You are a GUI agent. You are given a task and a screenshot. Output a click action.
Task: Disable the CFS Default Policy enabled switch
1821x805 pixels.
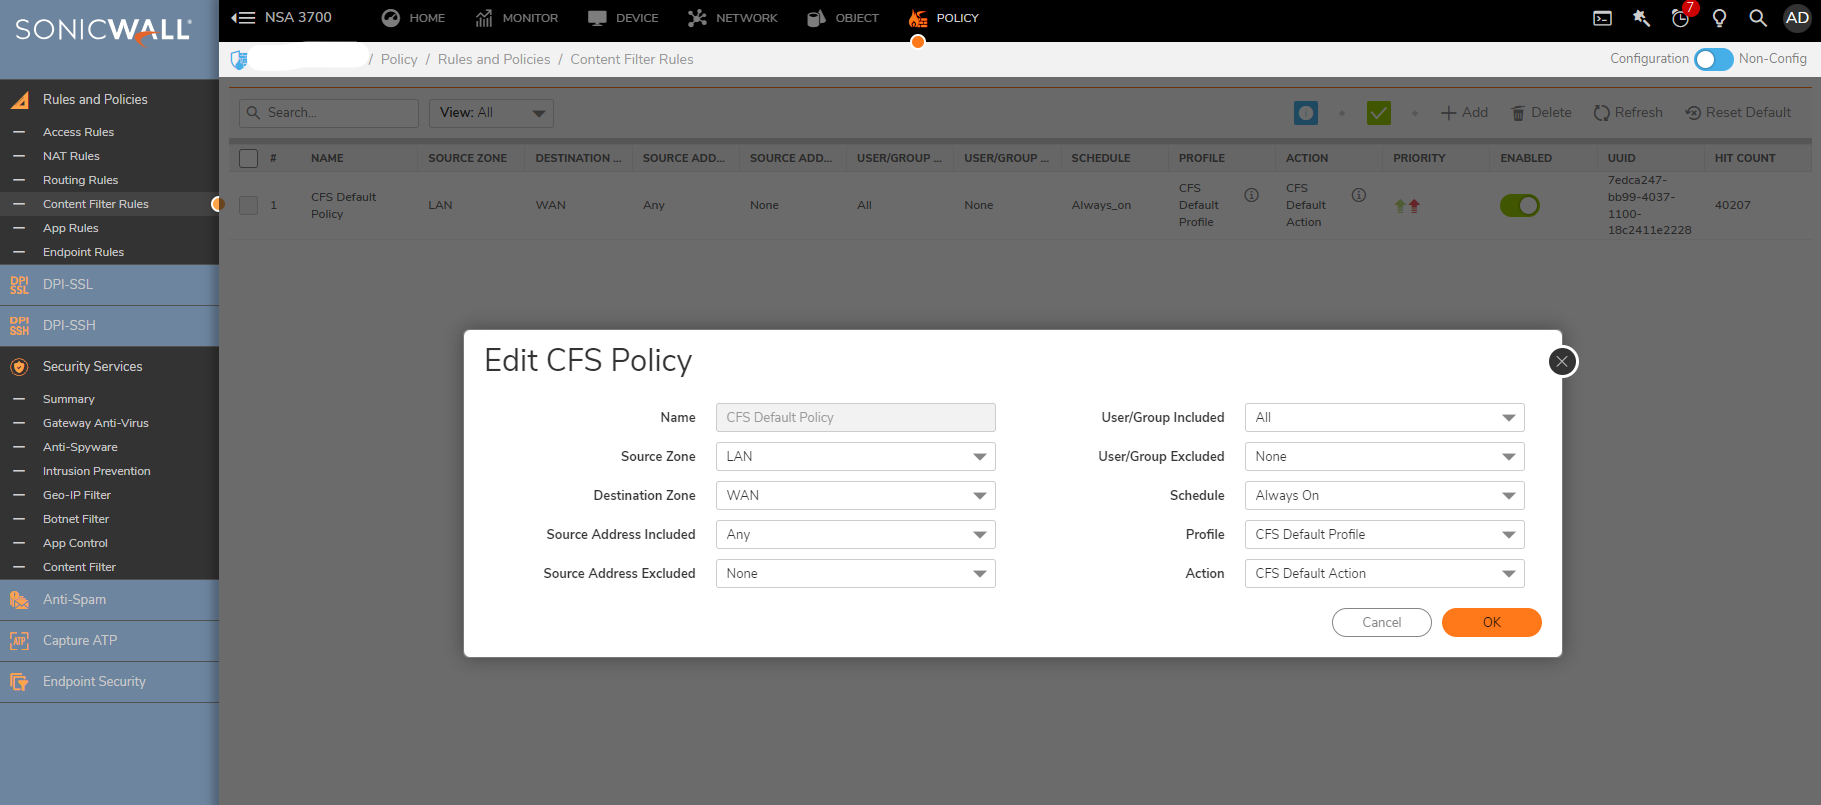point(1519,205)
